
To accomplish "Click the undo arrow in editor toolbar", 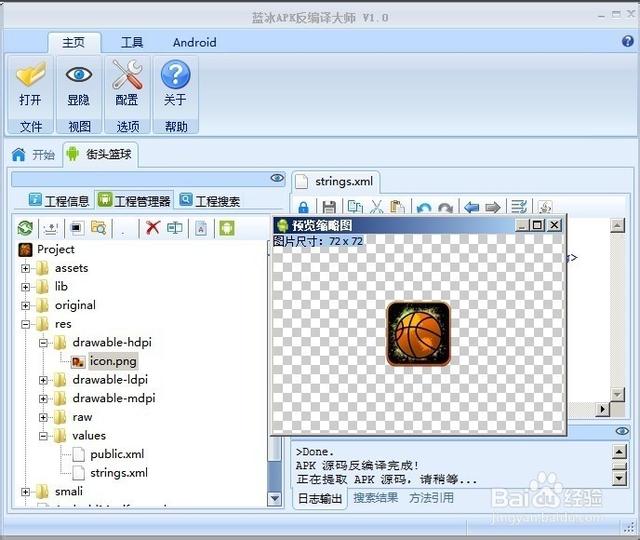I will click(424, 208).
